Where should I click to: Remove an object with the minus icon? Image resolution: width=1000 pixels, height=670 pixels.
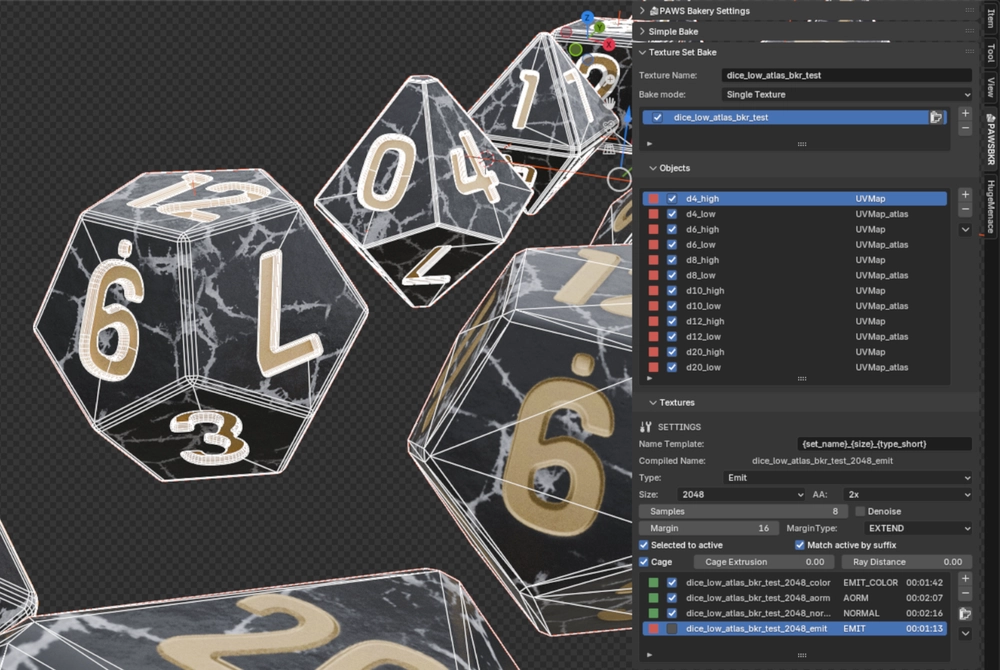point(965,210)
